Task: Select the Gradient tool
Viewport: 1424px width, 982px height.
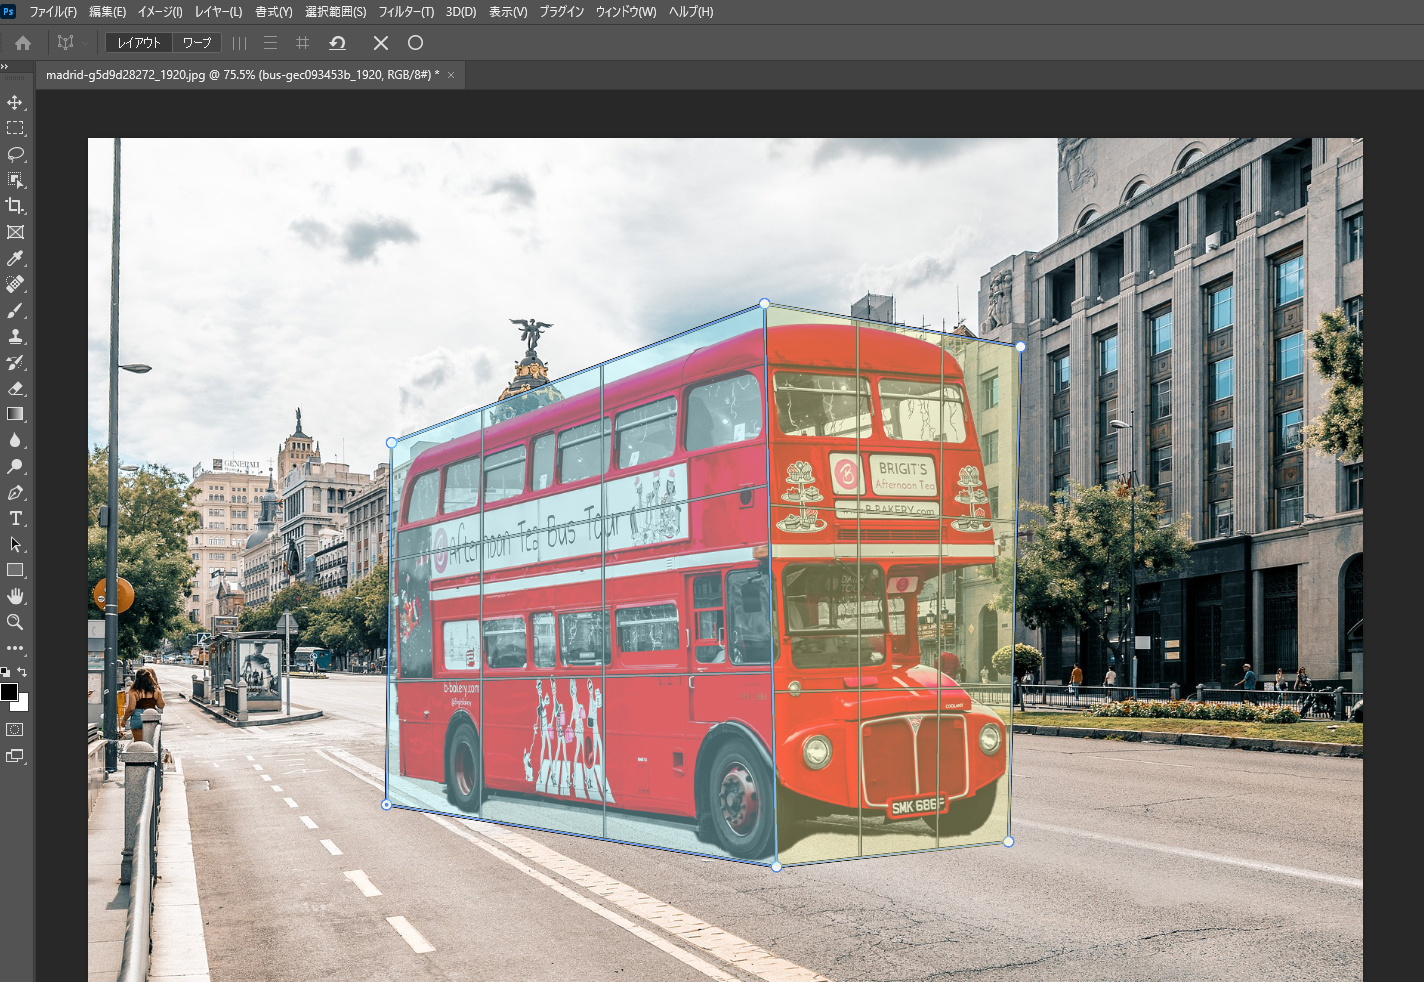Action: coord(15,414)
